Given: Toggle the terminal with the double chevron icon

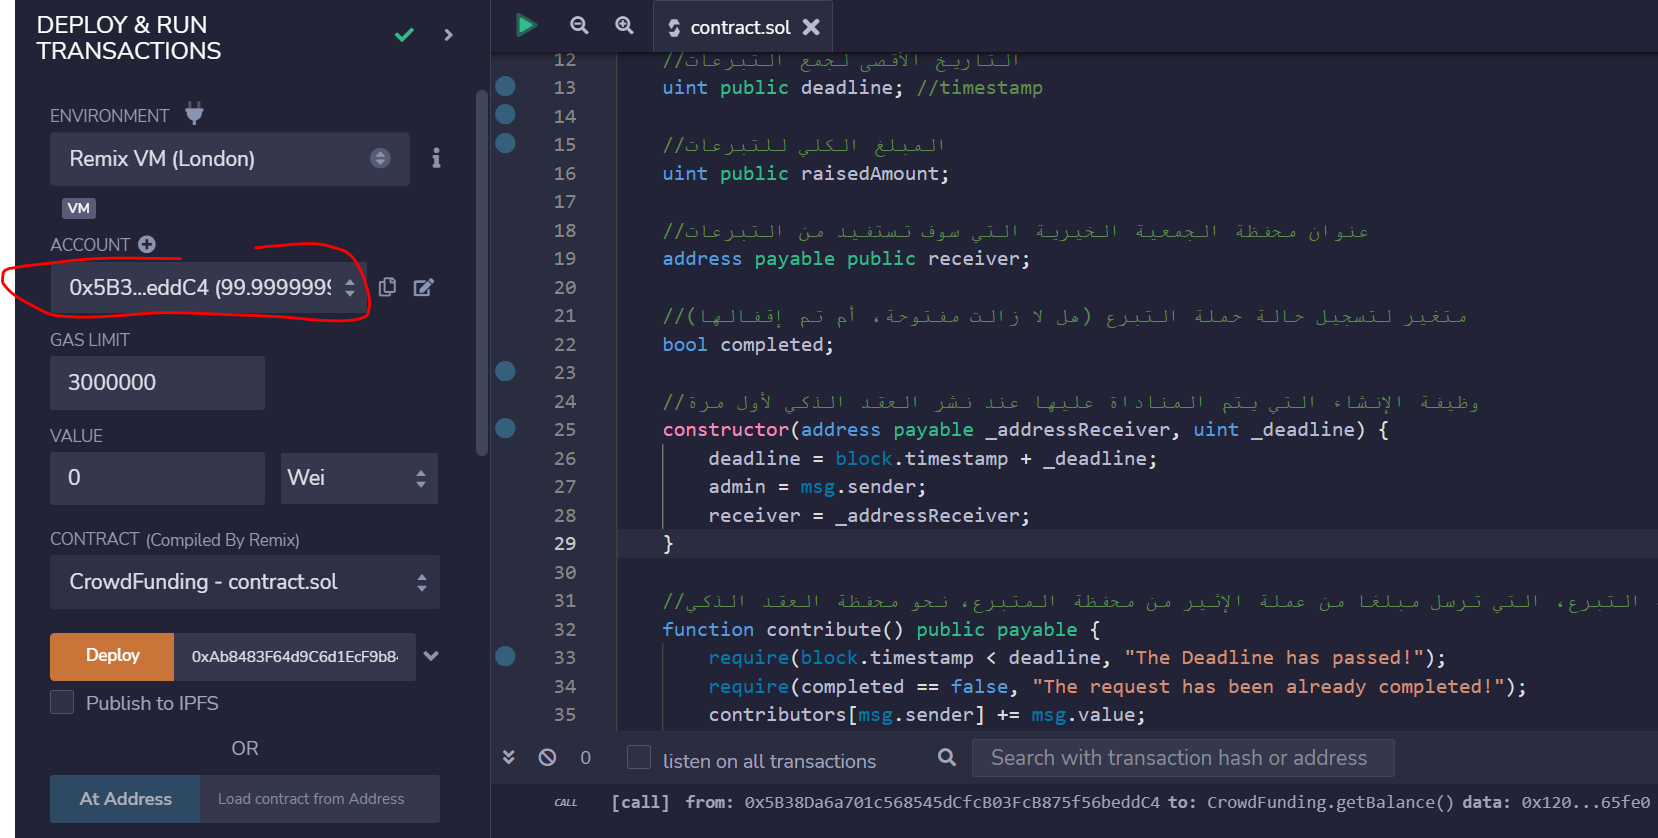Looking at the screenshot, I should [509, 757].
